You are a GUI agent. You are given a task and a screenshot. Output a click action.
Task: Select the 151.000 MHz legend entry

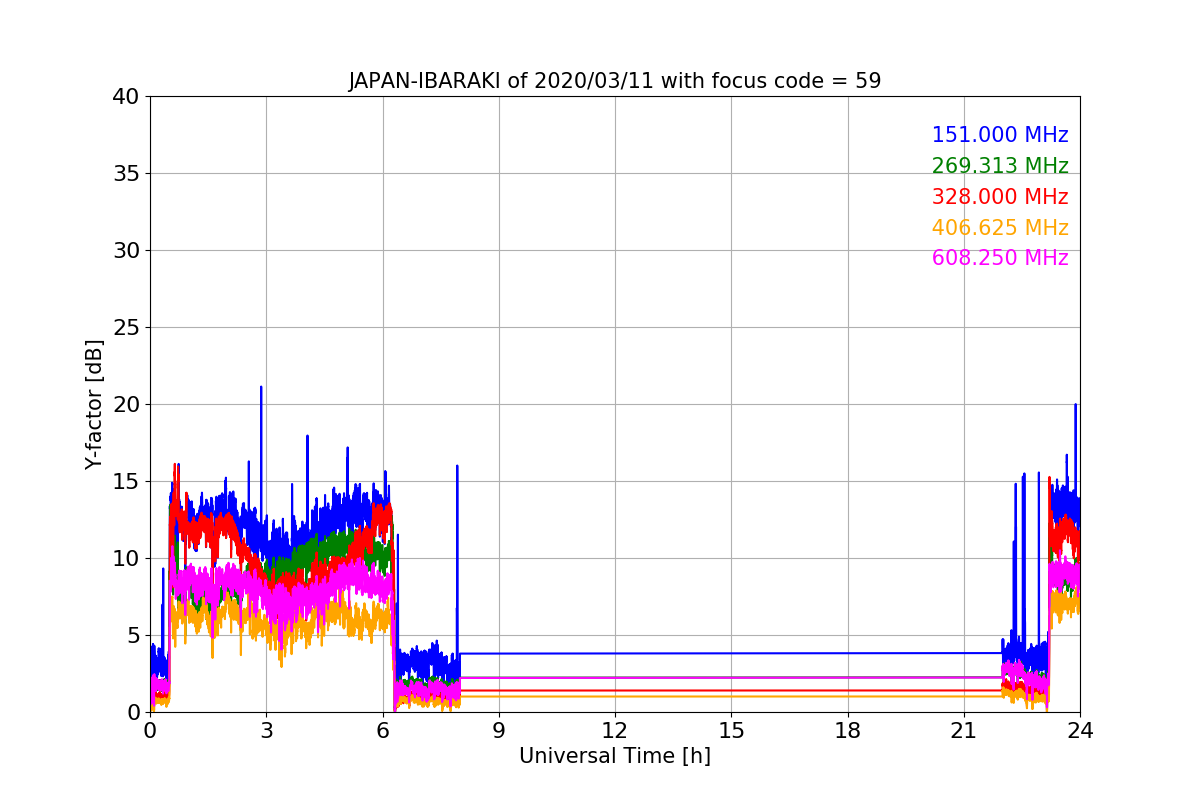click(x=1000, y=135)
